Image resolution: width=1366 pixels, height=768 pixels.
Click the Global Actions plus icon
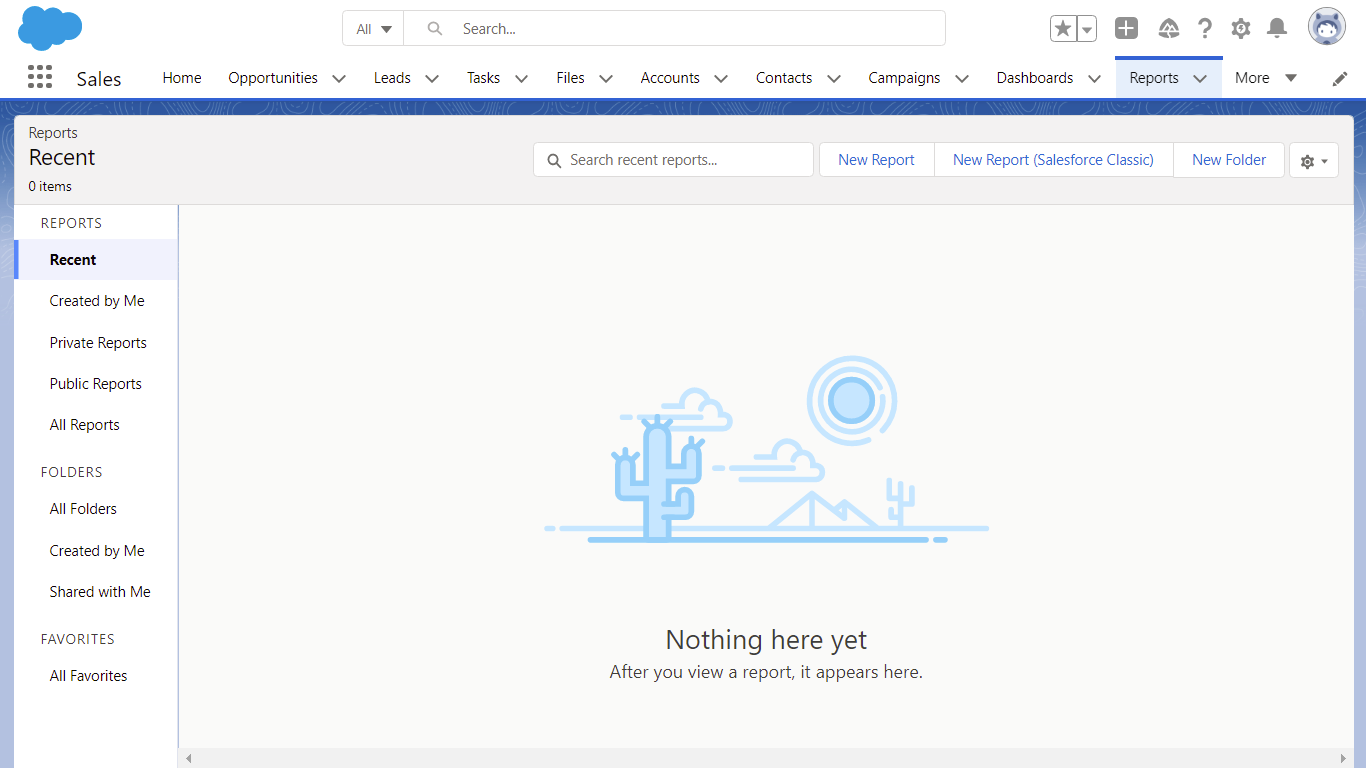pos(1126,28)
